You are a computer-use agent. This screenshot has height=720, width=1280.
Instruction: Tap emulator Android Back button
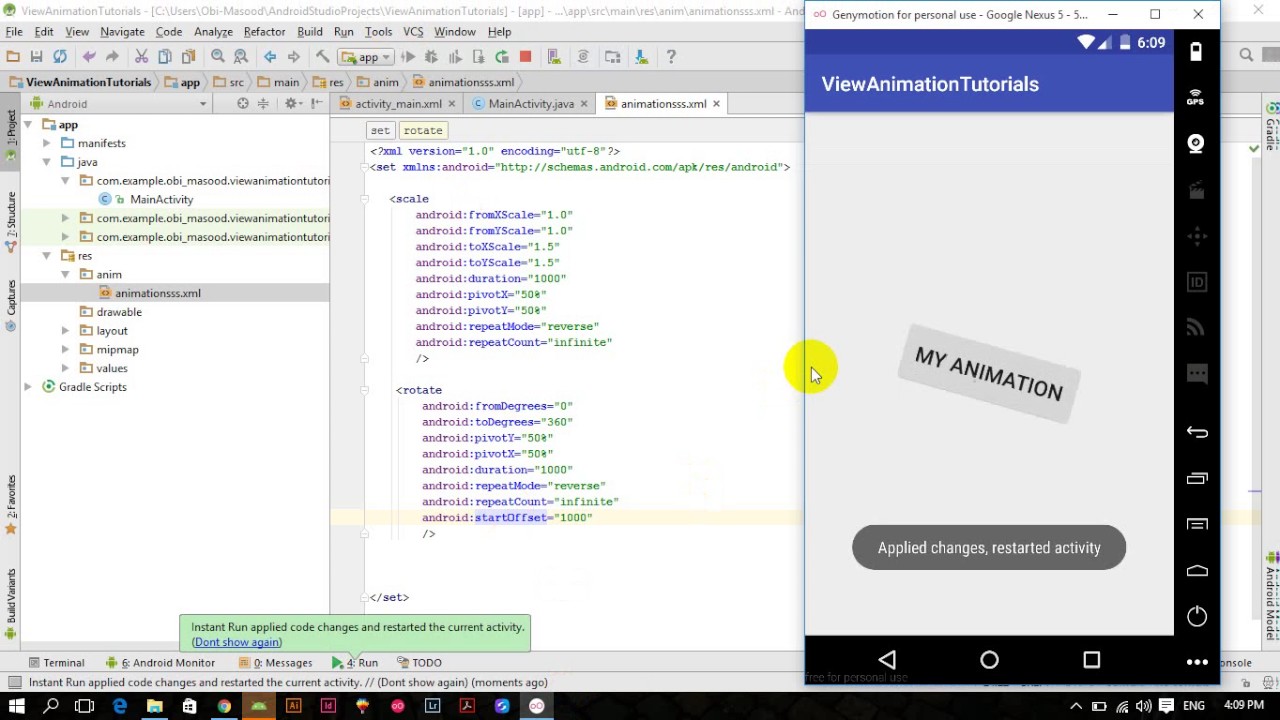[x=887, y=660]
